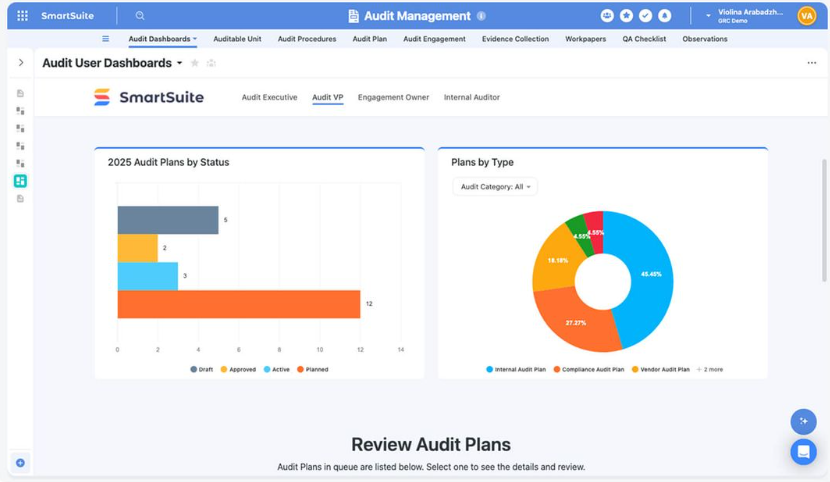Click the bottom sidebar document icon
The width and height of the screenshot is (830, 482).
coord(20,198)
